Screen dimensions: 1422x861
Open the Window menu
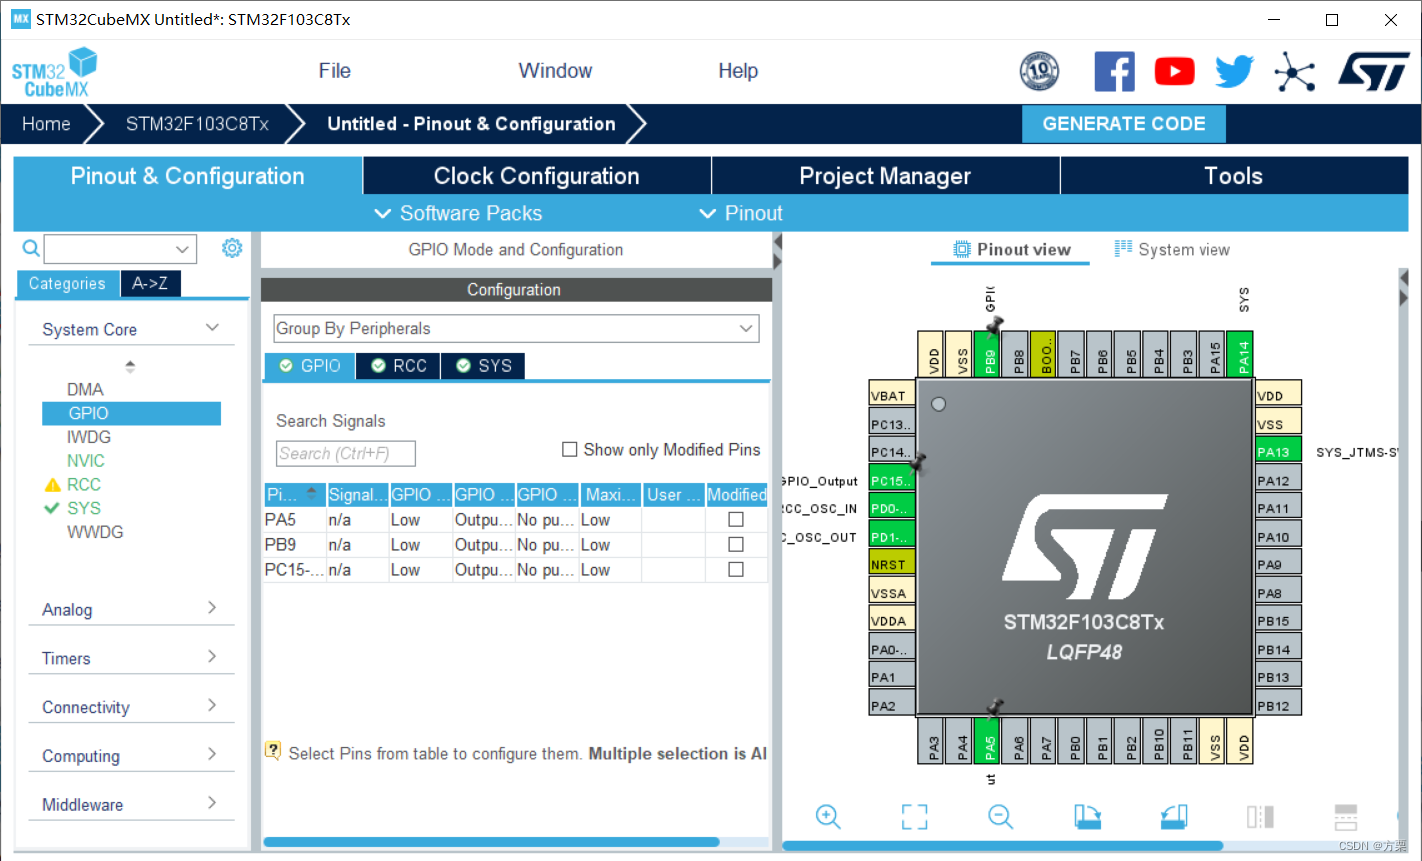pyautogui.click(x=555, y=71)
